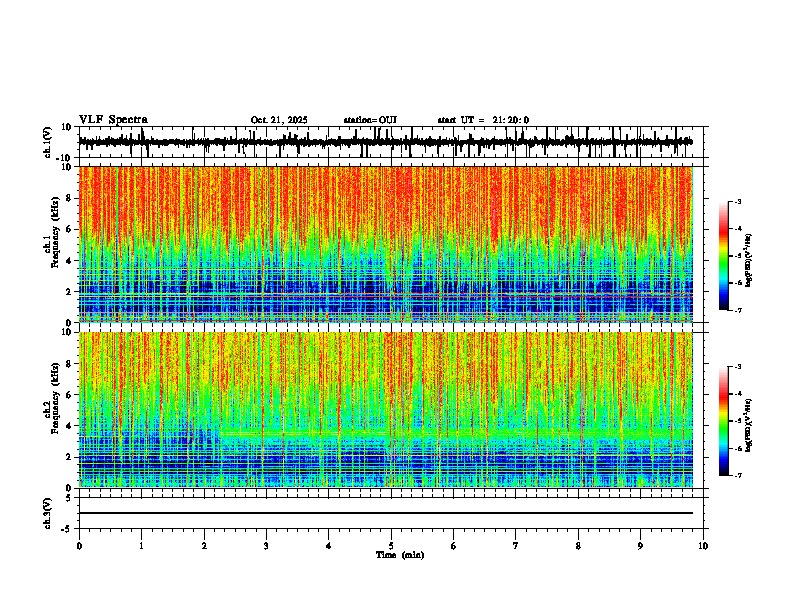Click the "-10" tick on ch.1(V) axis

[65, 158]
